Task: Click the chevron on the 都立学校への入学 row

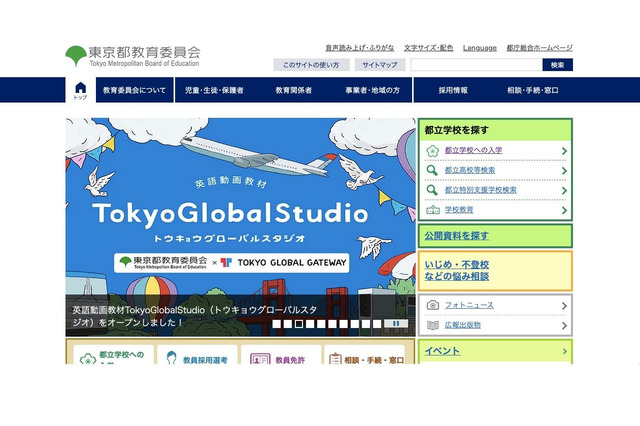Action: pyautogui.click(x=564, y=151)
